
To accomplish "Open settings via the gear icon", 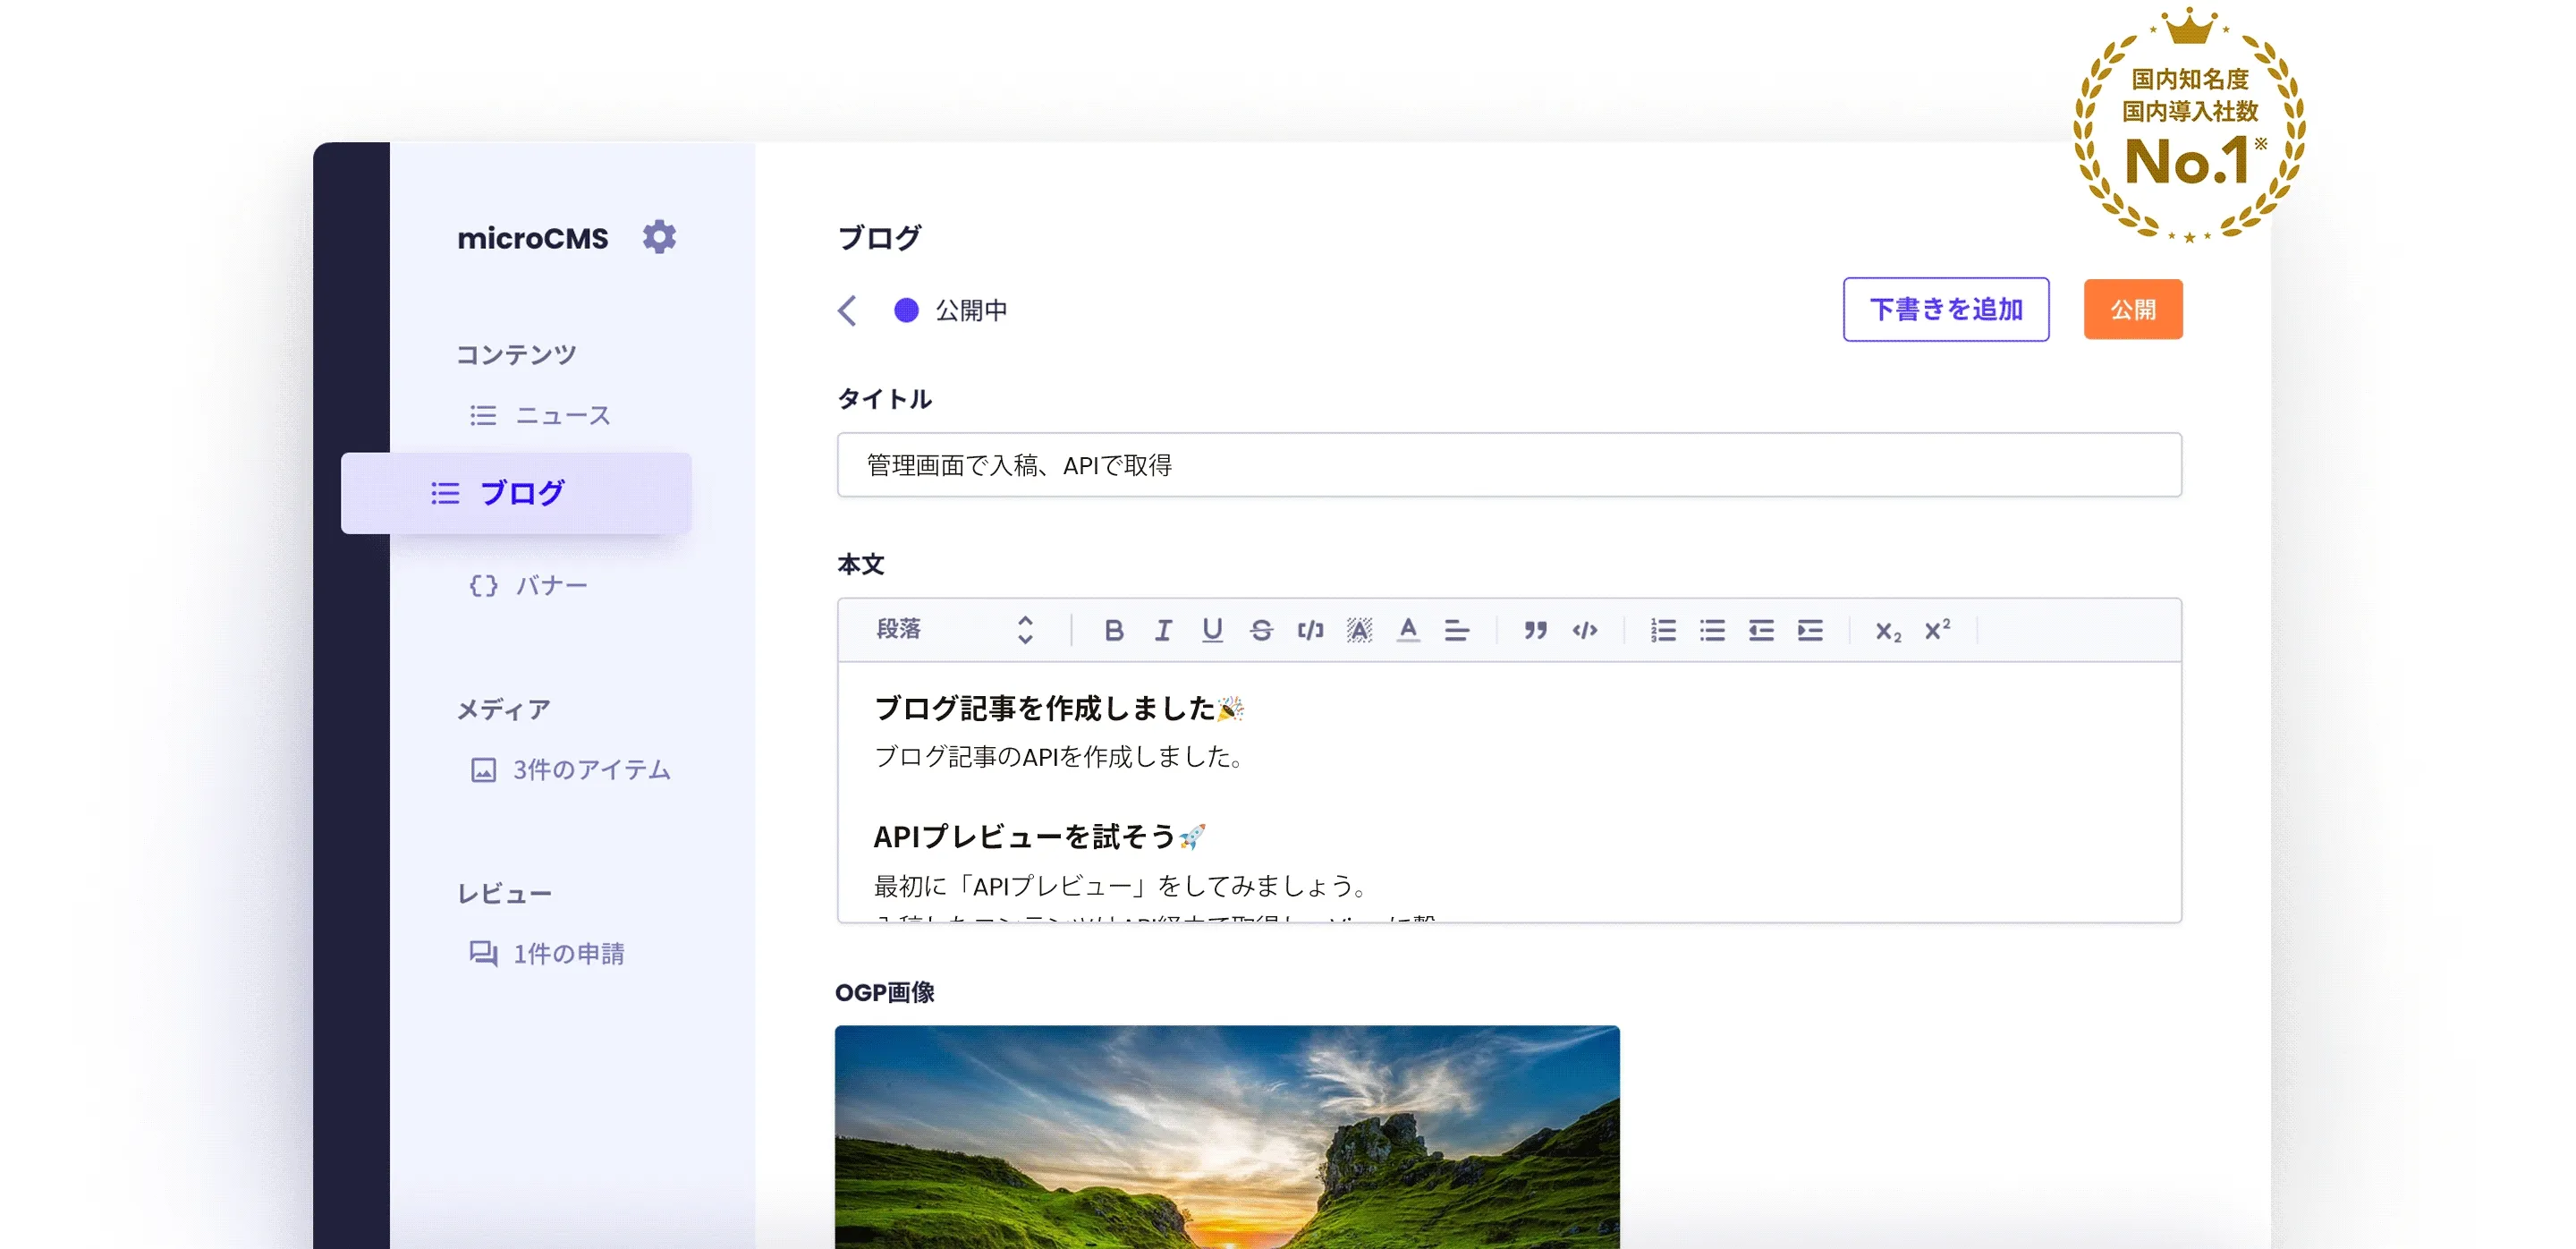I will pyautogui.click(x=659, y=237).
